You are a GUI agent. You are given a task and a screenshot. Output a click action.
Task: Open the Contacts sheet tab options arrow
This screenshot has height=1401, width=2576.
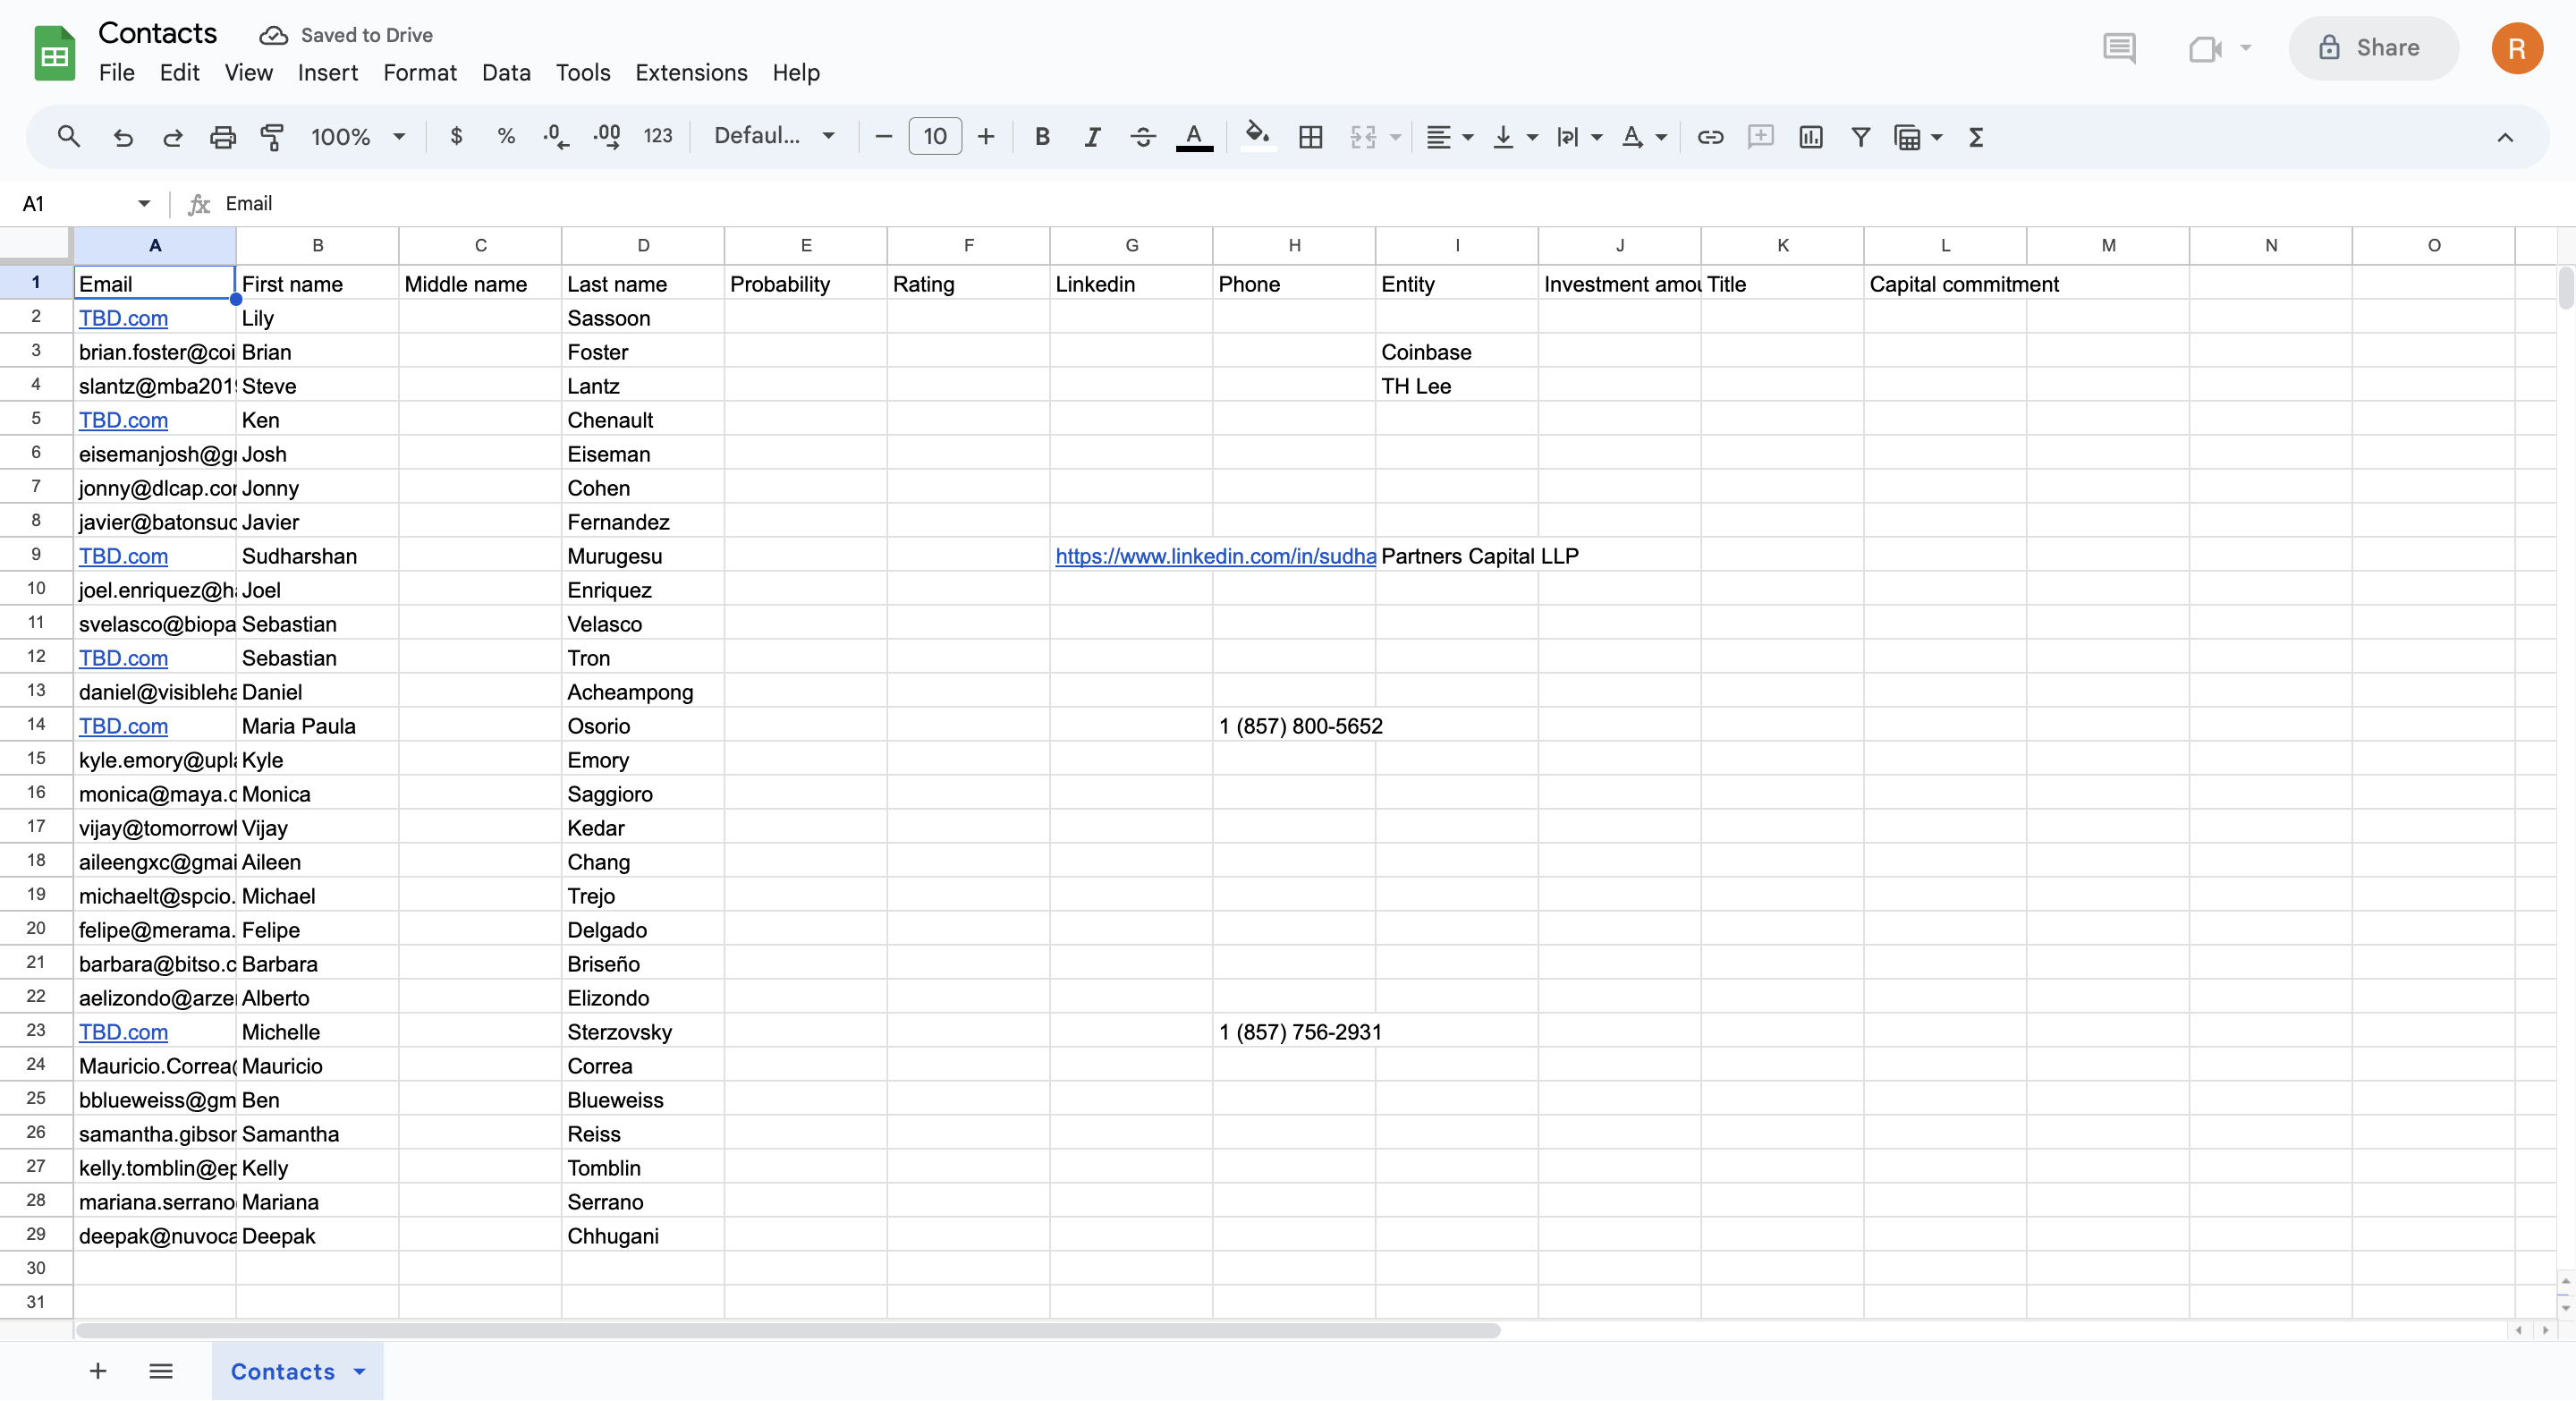pos(360,1371)
